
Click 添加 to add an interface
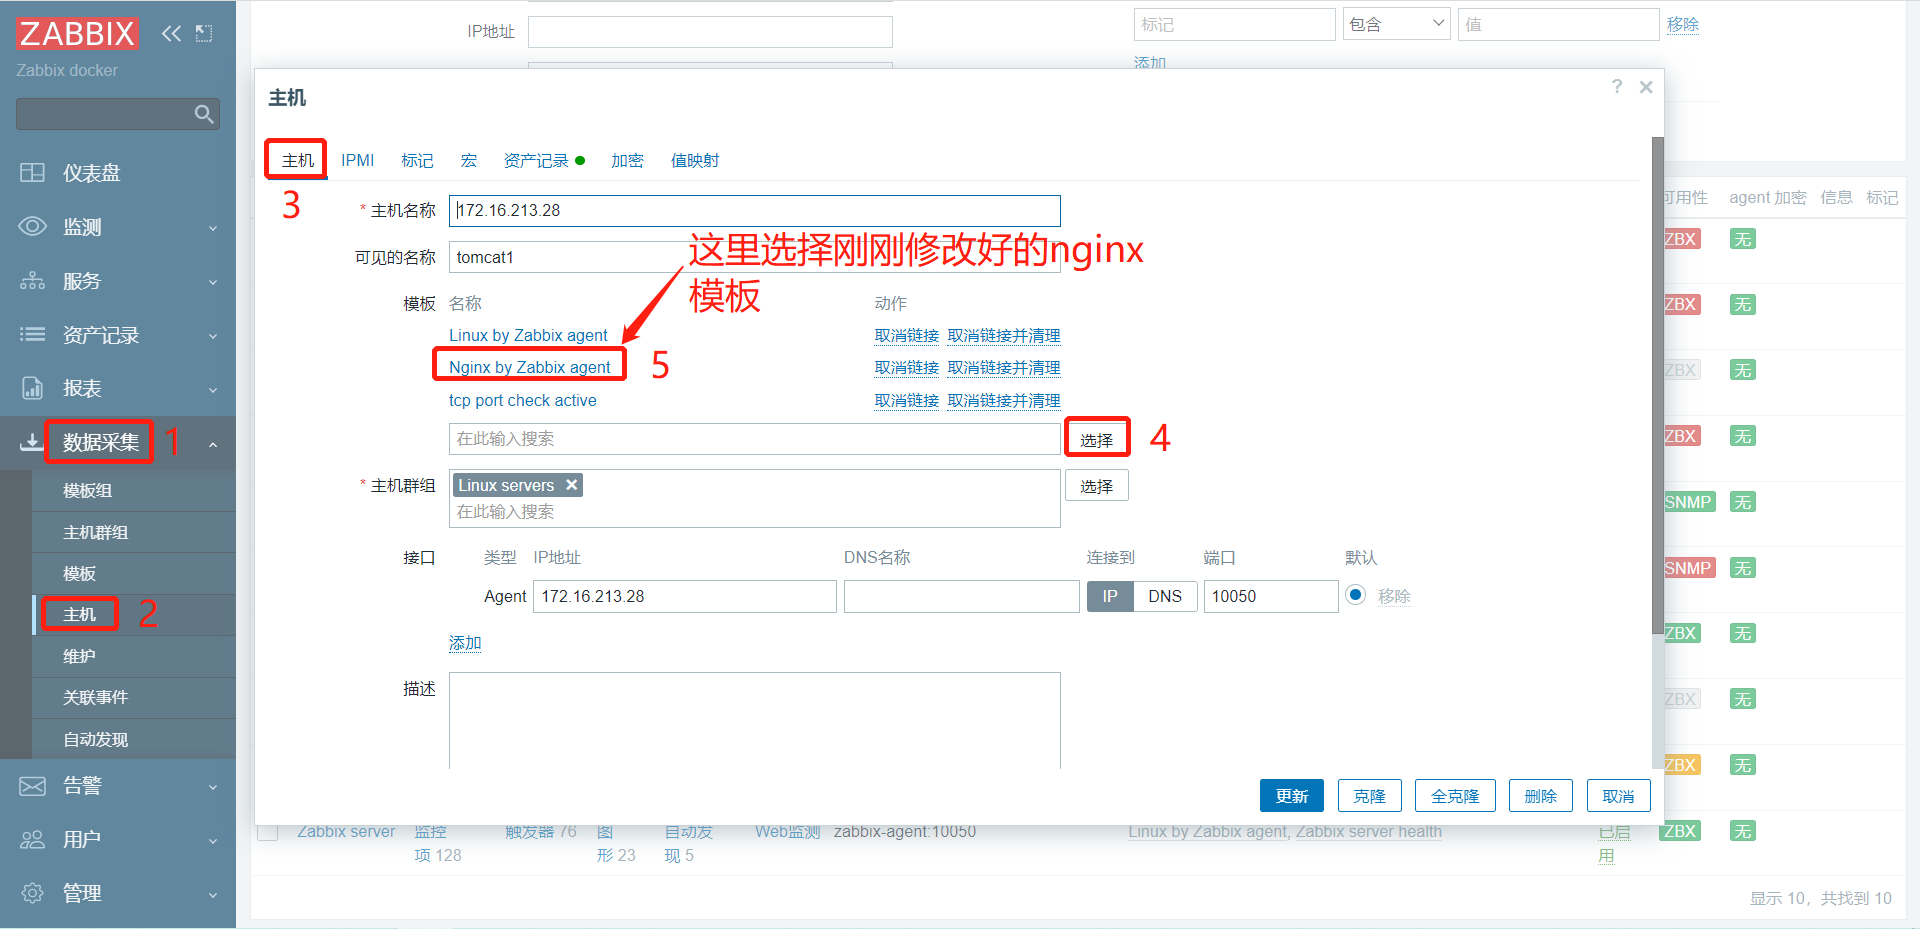point(465,643)
